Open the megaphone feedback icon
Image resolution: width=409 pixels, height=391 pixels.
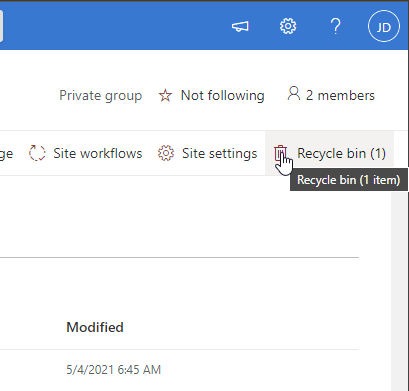point(240,26)
